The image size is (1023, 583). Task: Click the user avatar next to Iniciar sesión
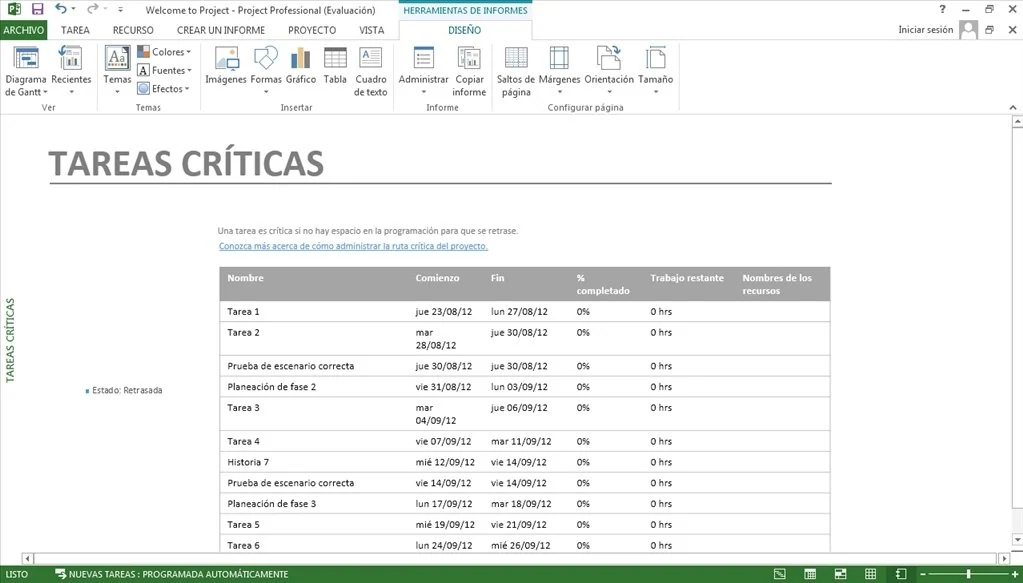968,30
